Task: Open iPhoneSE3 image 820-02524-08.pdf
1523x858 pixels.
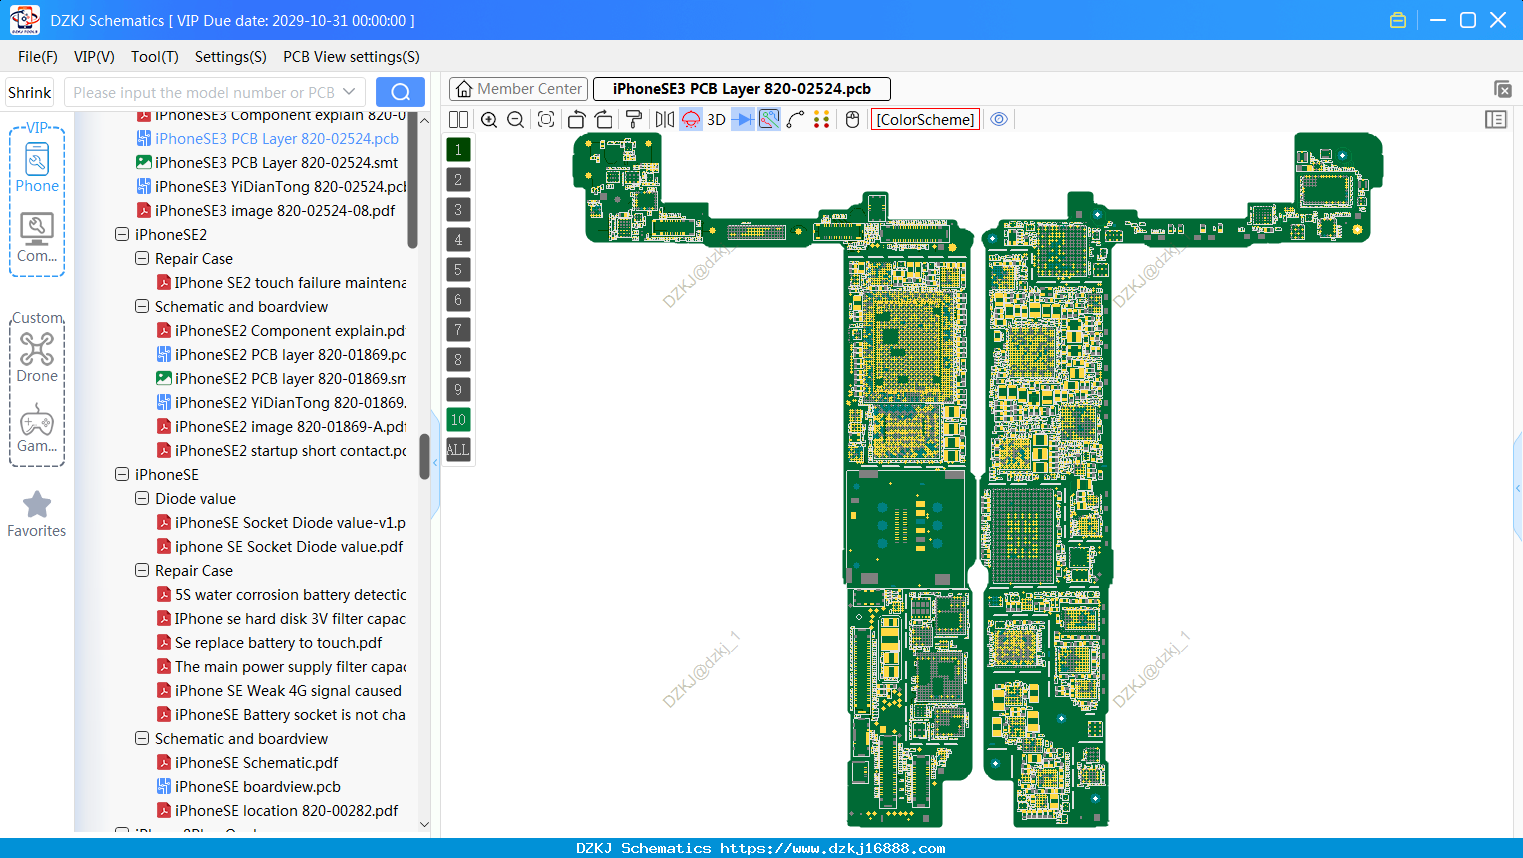Action: coord(266,210)
